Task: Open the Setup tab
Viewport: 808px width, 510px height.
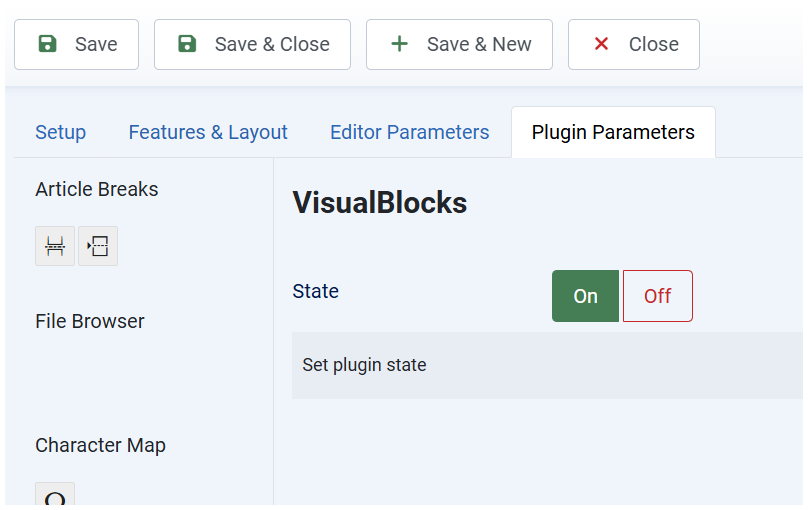Action: [x=60, y=132]
